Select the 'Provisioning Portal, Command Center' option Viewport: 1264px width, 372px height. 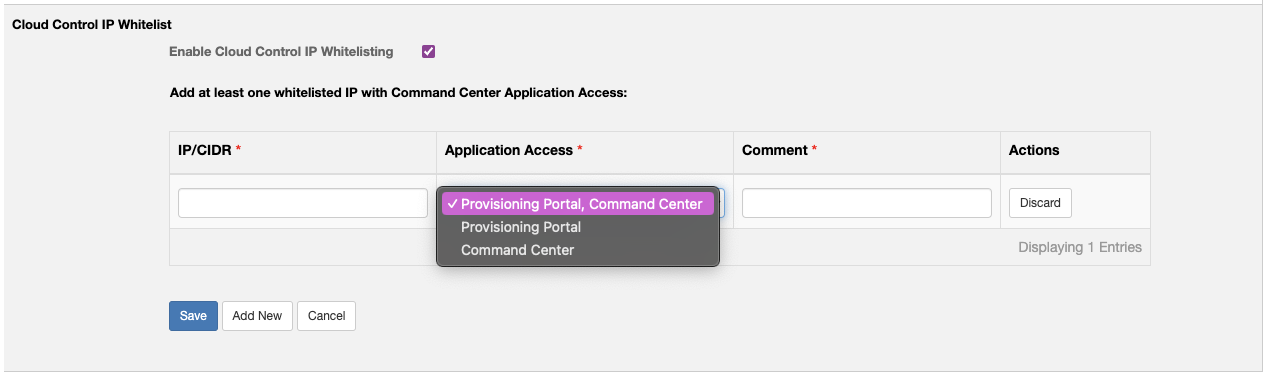click(578, 204)
